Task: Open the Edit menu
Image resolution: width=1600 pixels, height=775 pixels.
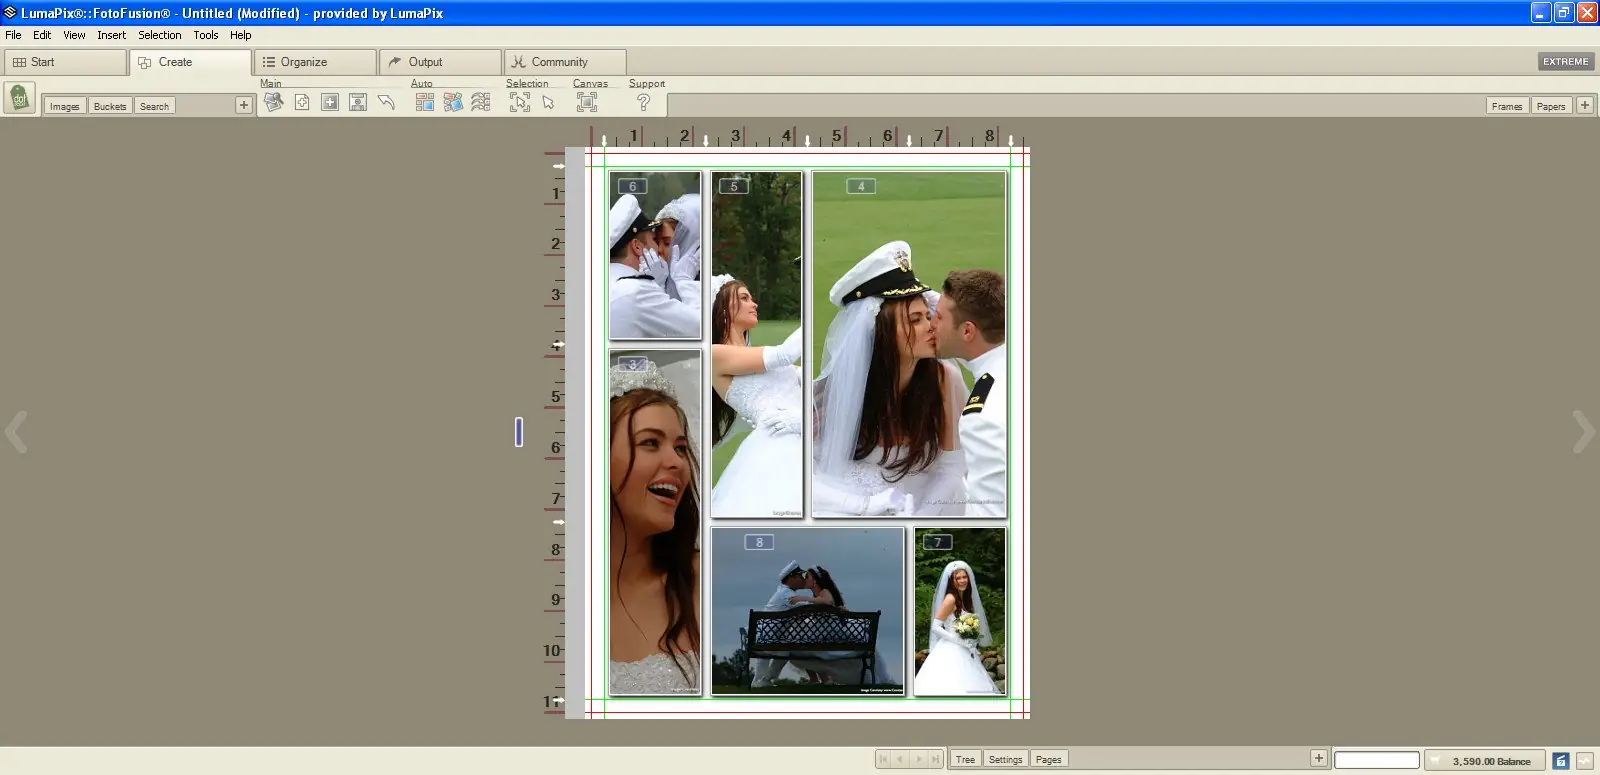Action: click(42, 35)
